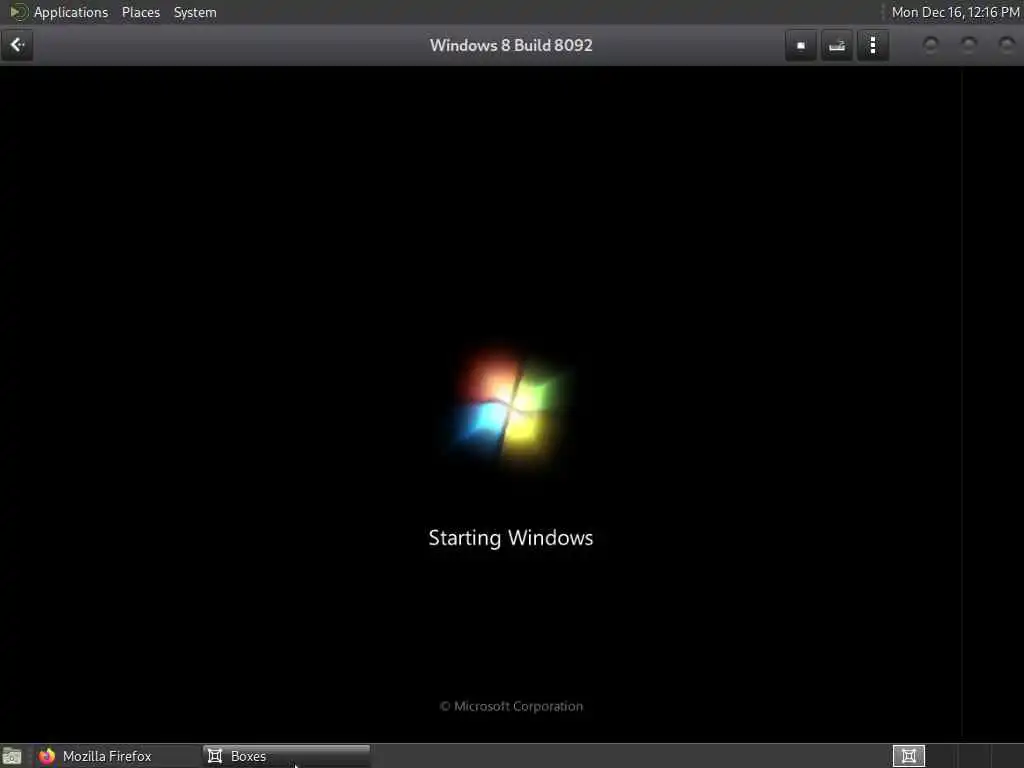1024x768 pixels.
Task: Go back to the Boxes overview
Action: [17, 45]
